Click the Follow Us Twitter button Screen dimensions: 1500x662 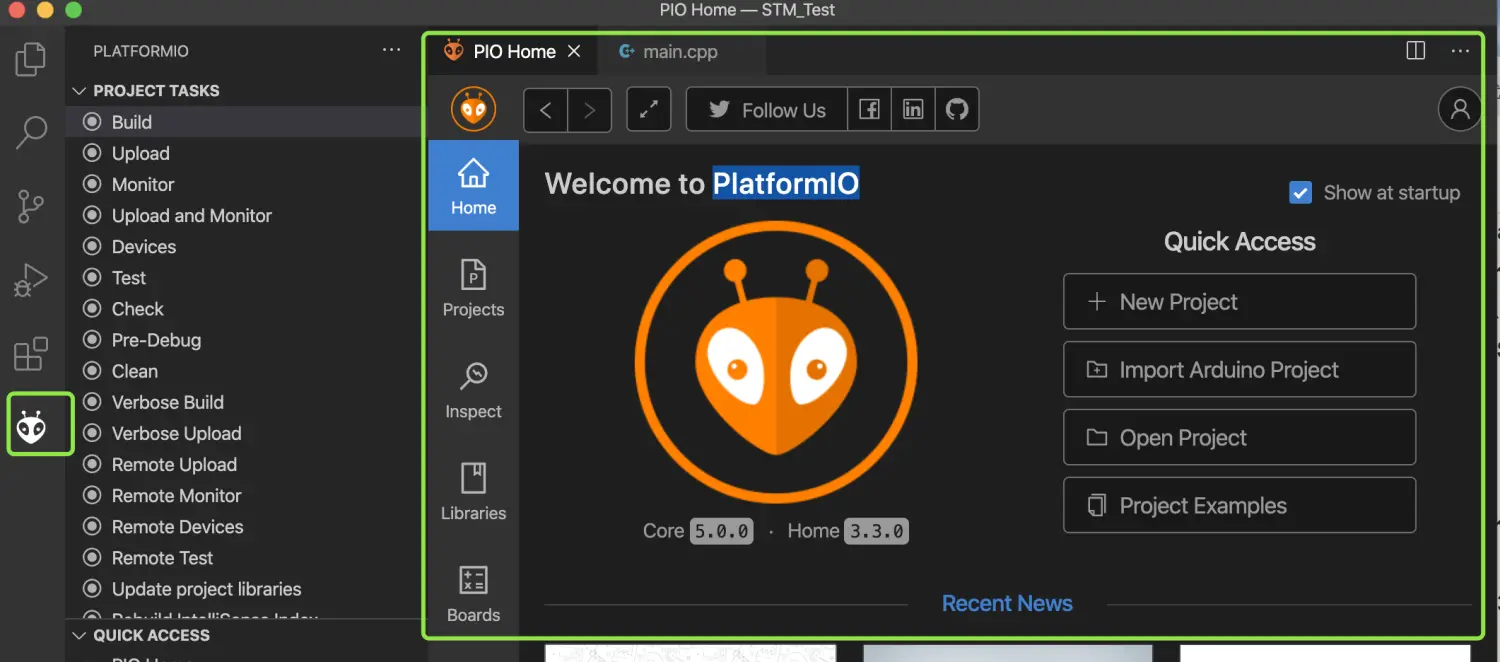tap(767, 110)
